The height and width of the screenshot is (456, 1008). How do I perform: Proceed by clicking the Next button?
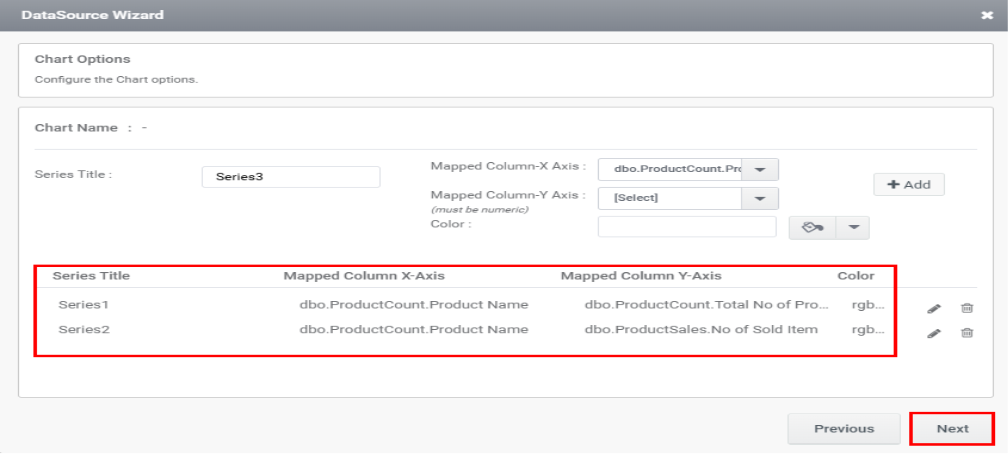952,429
